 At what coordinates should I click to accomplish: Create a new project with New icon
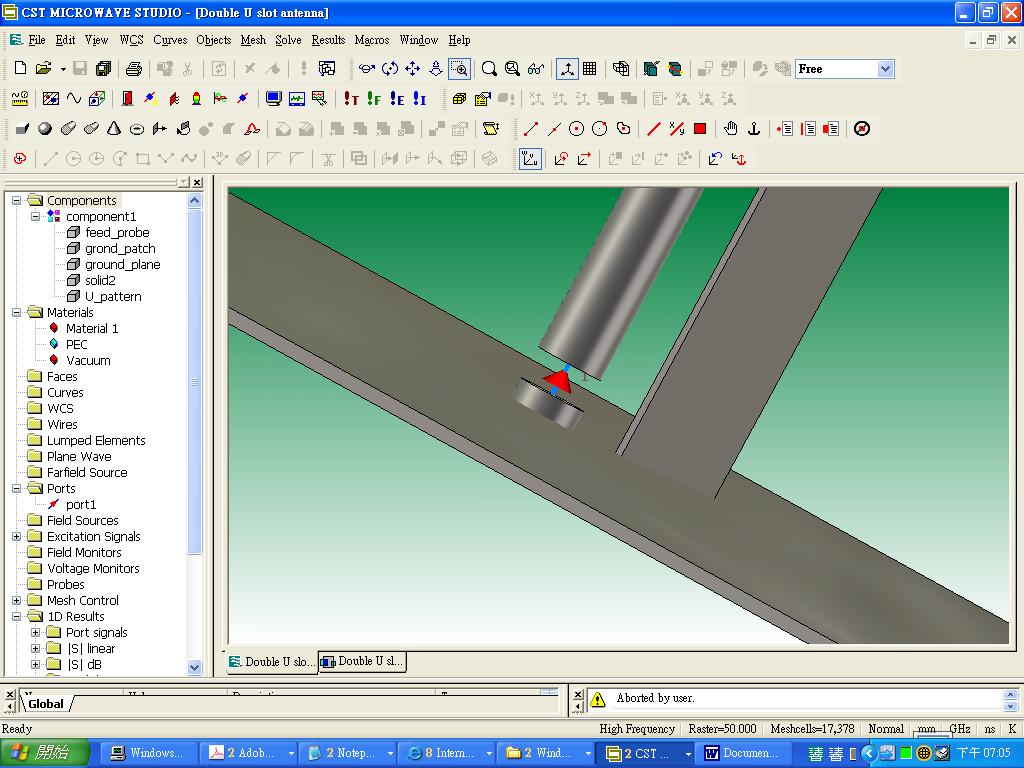20,69
